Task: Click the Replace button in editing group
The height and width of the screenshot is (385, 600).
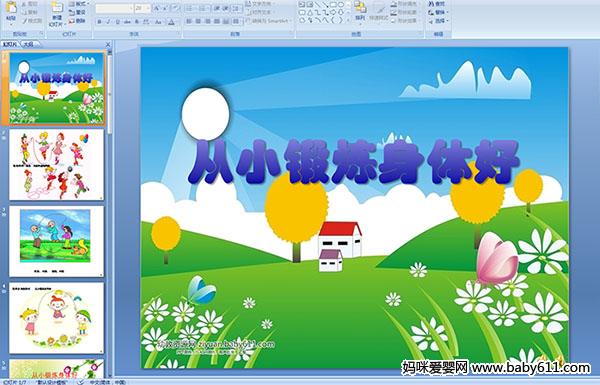Action: click(437, 12)
